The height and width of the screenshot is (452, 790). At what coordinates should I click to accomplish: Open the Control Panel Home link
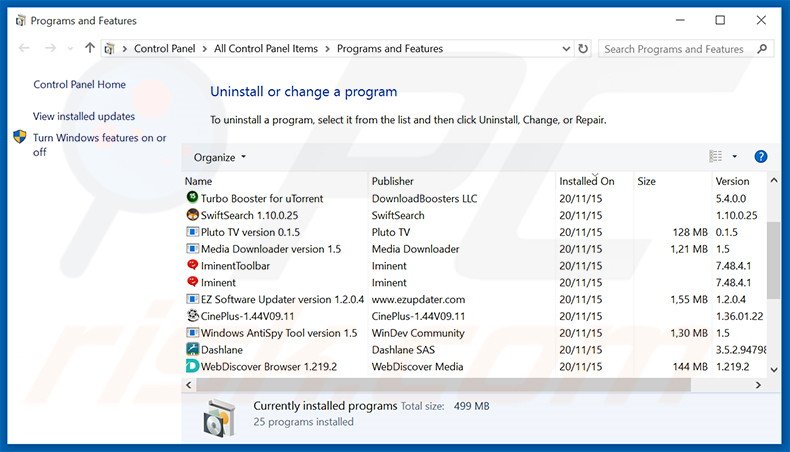[80, 85]
